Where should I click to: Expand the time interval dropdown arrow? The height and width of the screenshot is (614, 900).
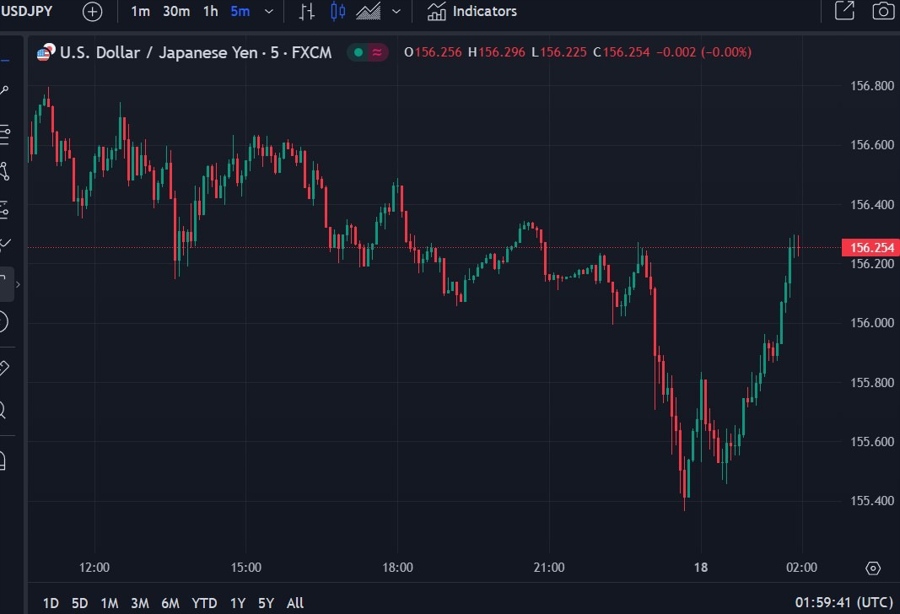[x=268, y=12]
